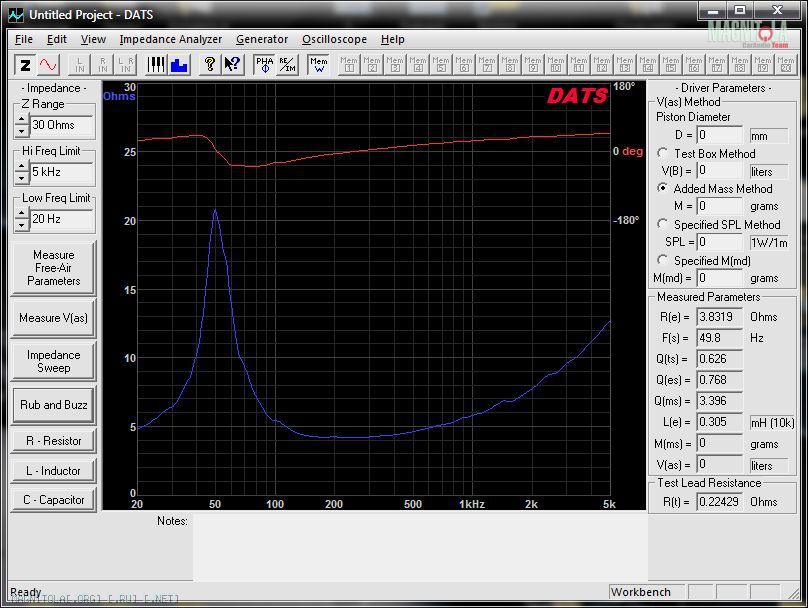Click the blue bar graph toolbar icon
808x608 pixels.
click(179, 65)
